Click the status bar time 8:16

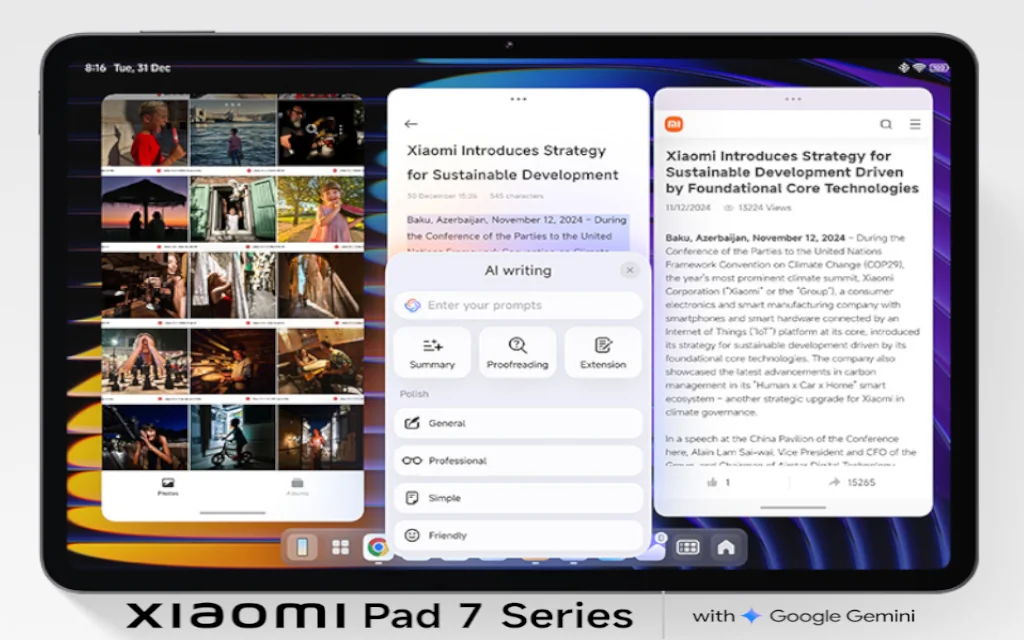coord(95,67)
